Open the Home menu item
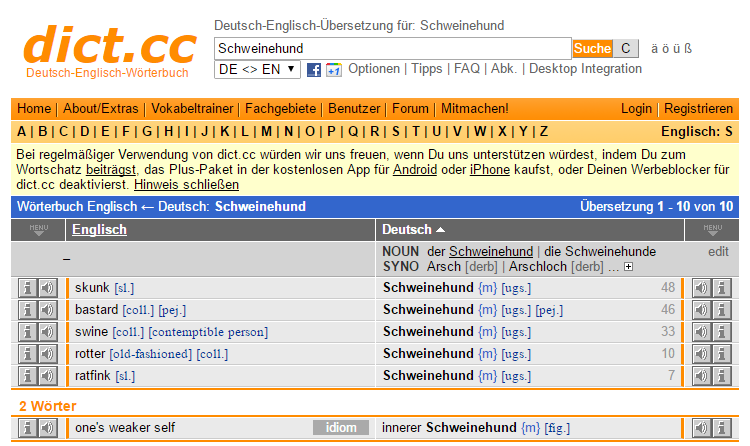The height and width of the screenshot is (446, 750). coord(34,109)
